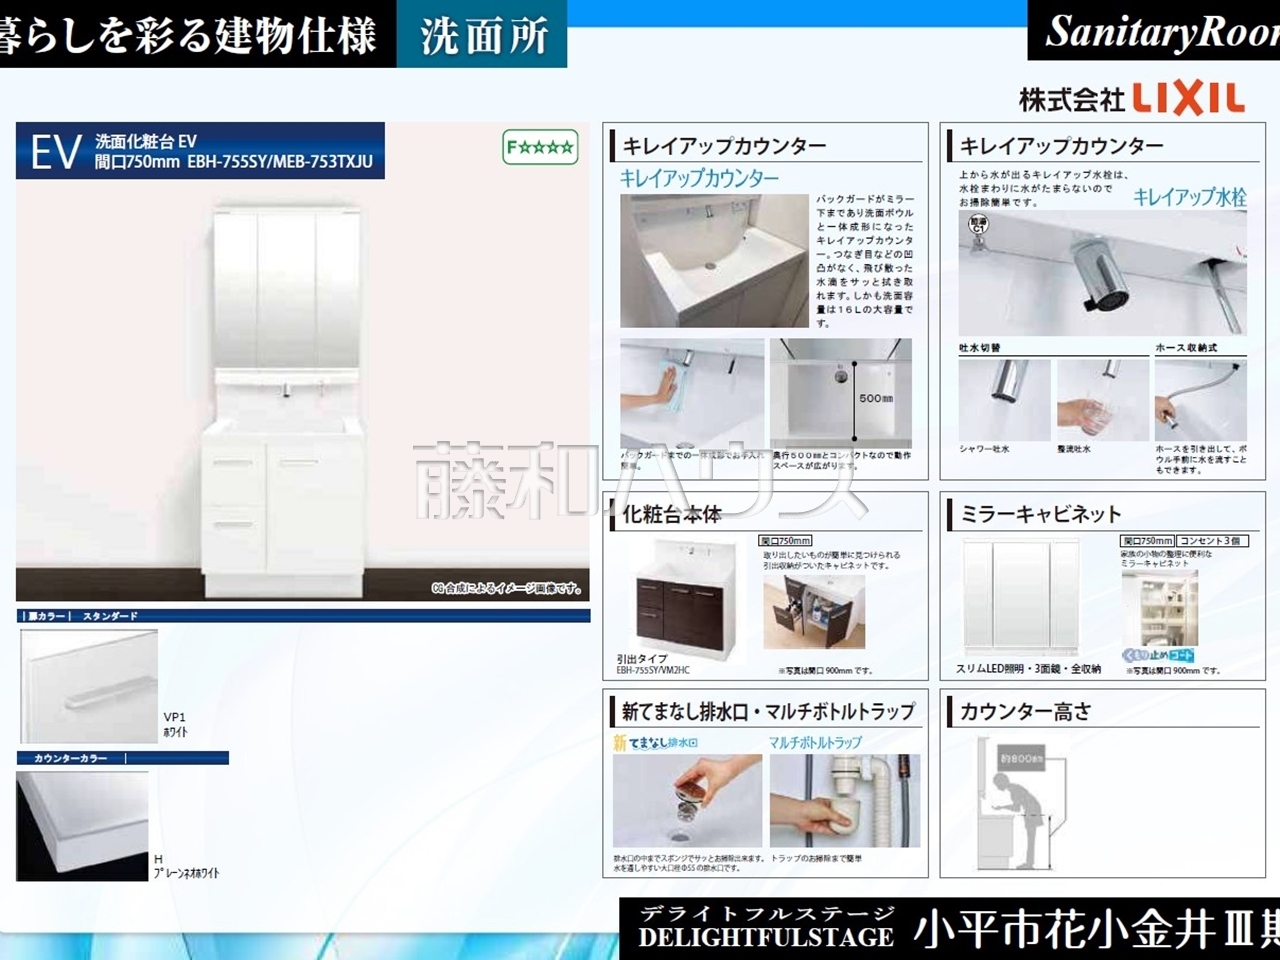Open the main white vanity unit image

pos(286,400)
